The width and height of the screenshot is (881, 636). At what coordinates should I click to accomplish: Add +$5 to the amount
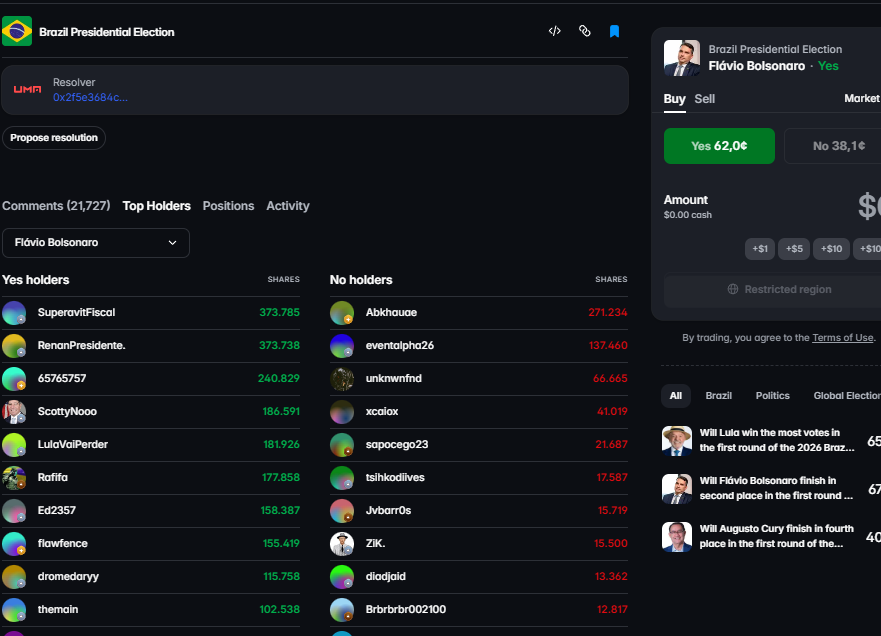tap(794, 249)
